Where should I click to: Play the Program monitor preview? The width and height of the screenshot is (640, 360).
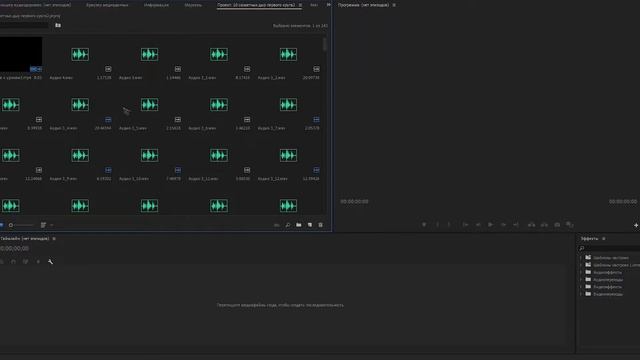(x=491, y=224)
